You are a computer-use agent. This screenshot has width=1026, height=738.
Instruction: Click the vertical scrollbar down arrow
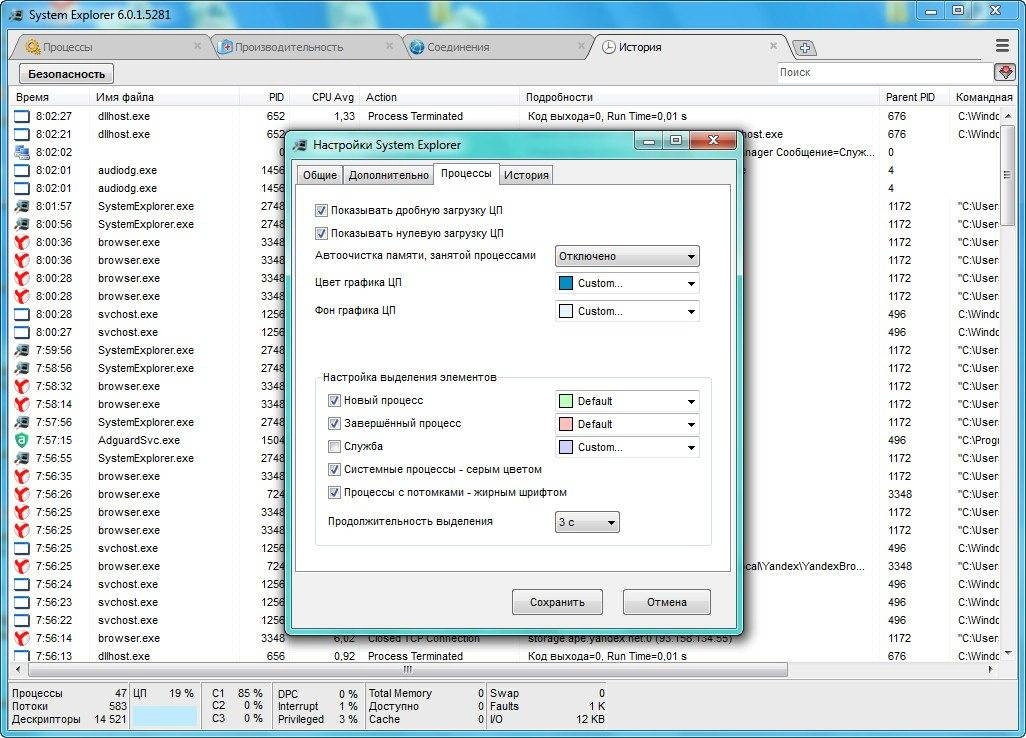(1008, 653)
